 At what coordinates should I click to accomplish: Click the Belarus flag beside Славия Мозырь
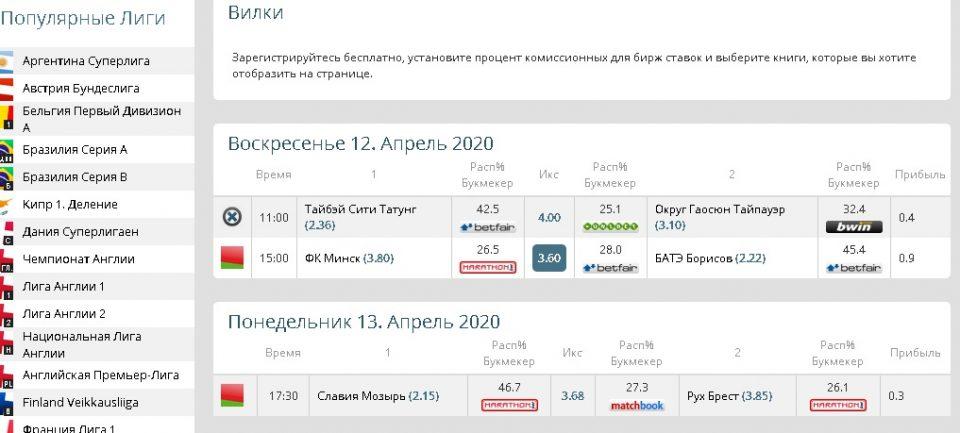232,396
